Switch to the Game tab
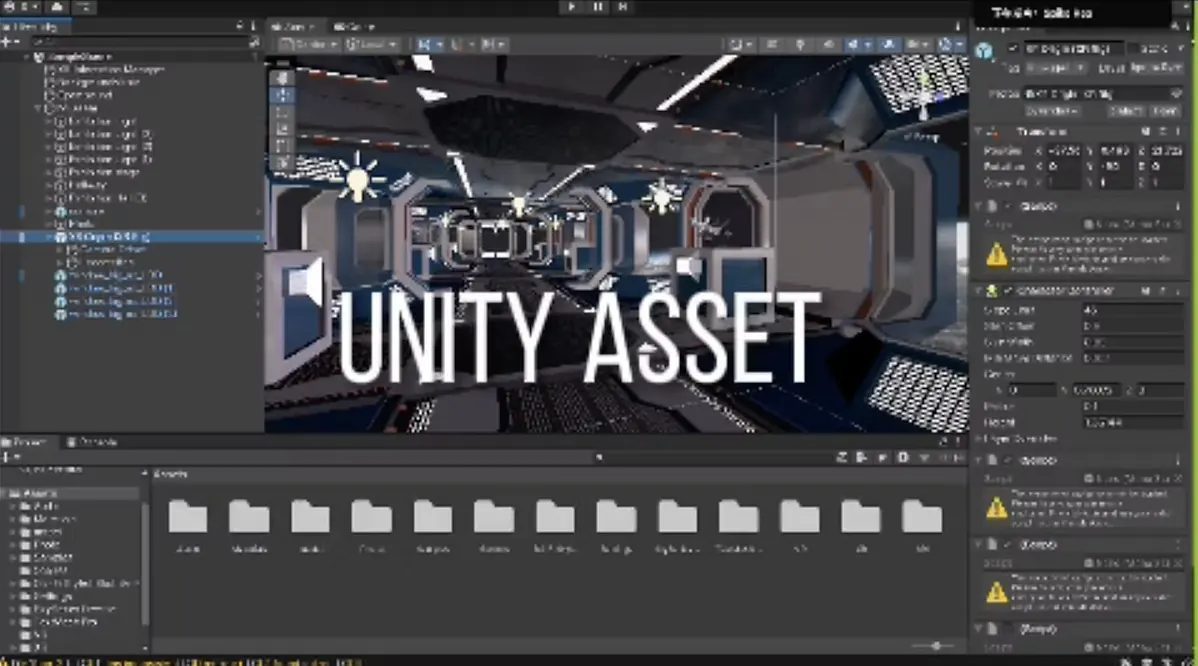Image resolution: width=1198 pixels, height=666 pixels. pyautogui.click(x=353, y=26)
